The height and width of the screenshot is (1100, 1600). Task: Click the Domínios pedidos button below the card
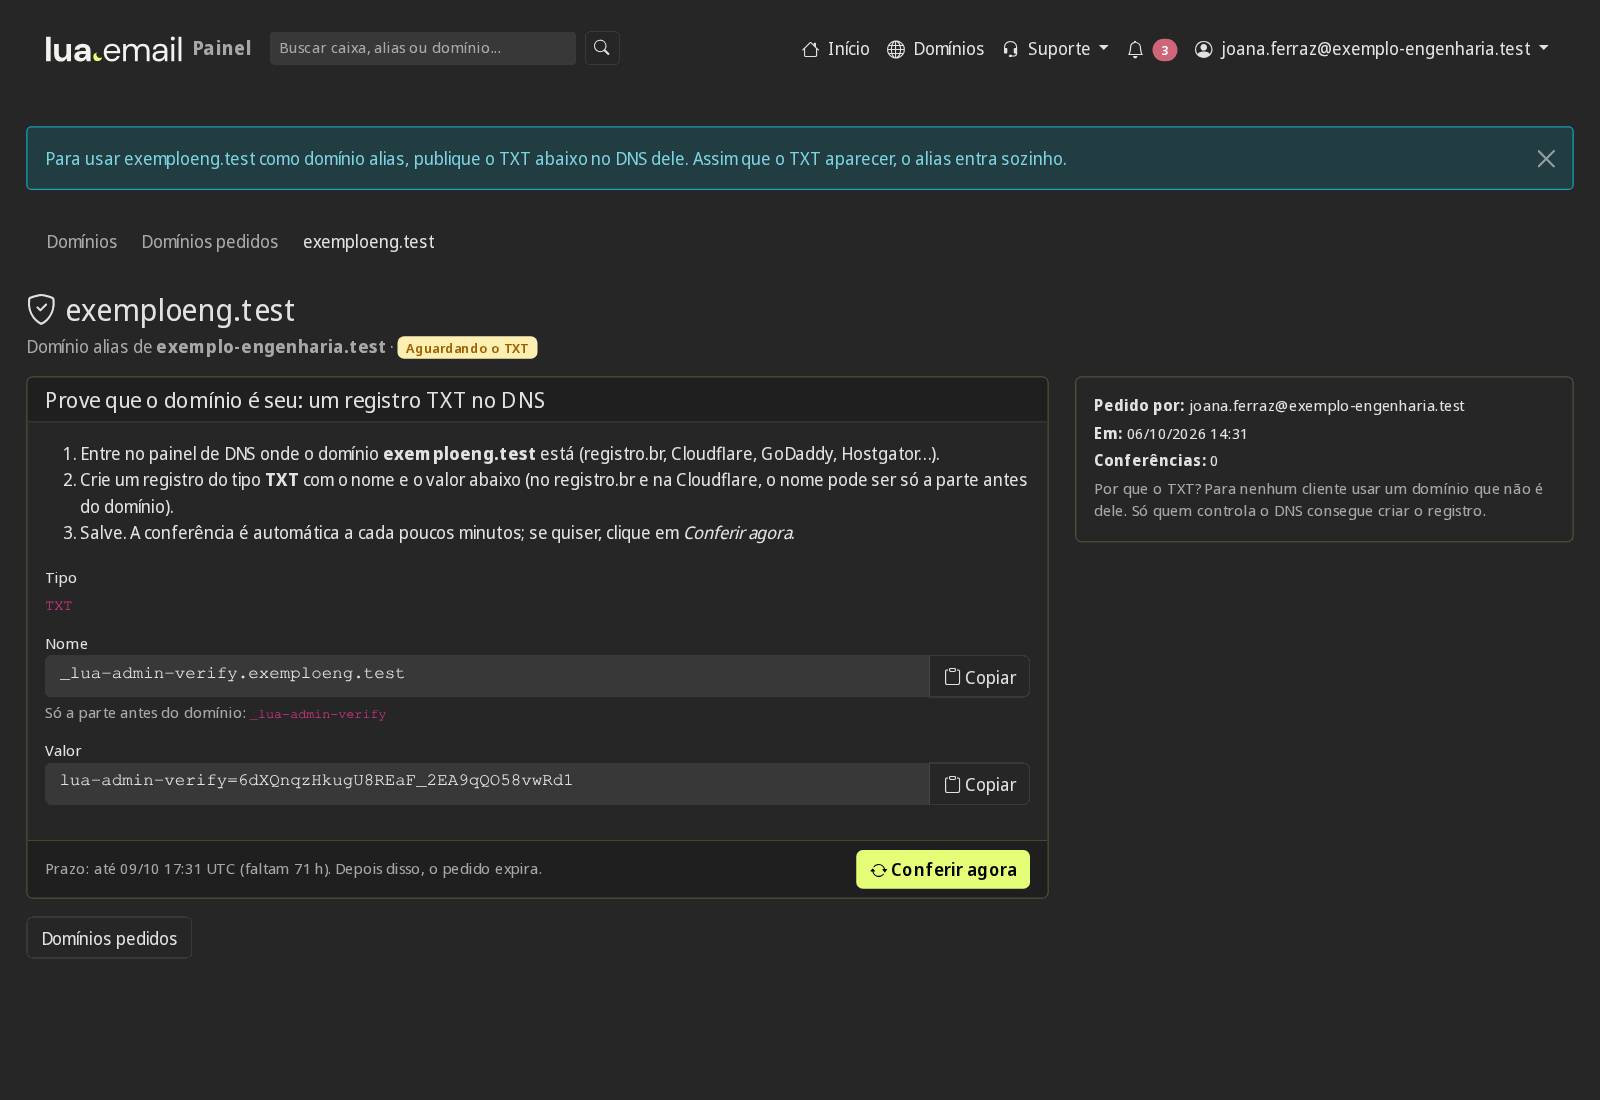pos(109,938)
